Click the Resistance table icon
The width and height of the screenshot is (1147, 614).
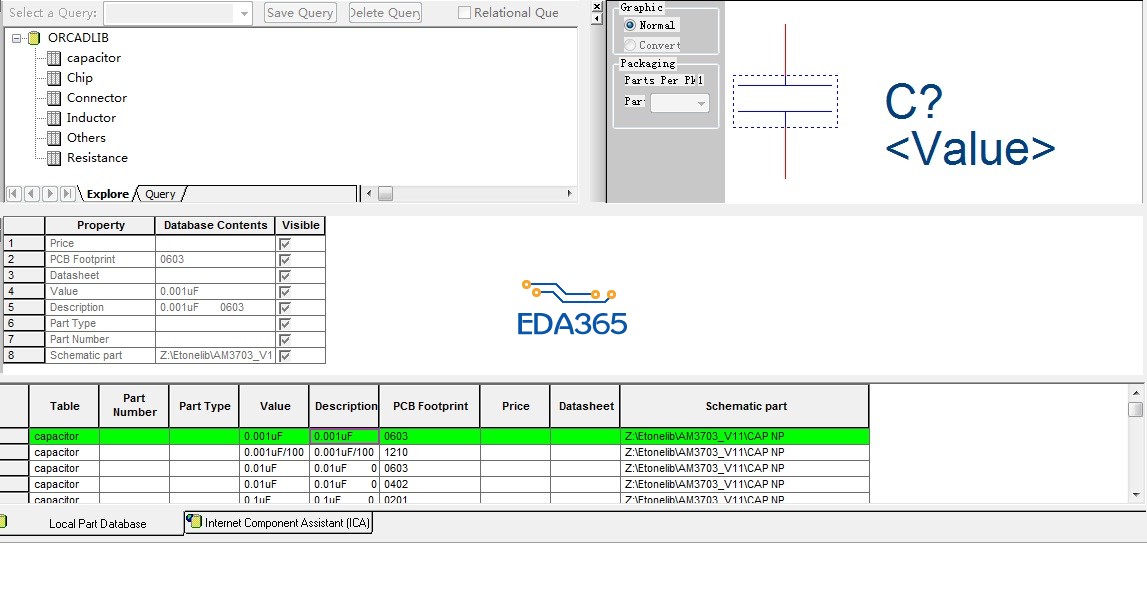[x=53, y=158]
